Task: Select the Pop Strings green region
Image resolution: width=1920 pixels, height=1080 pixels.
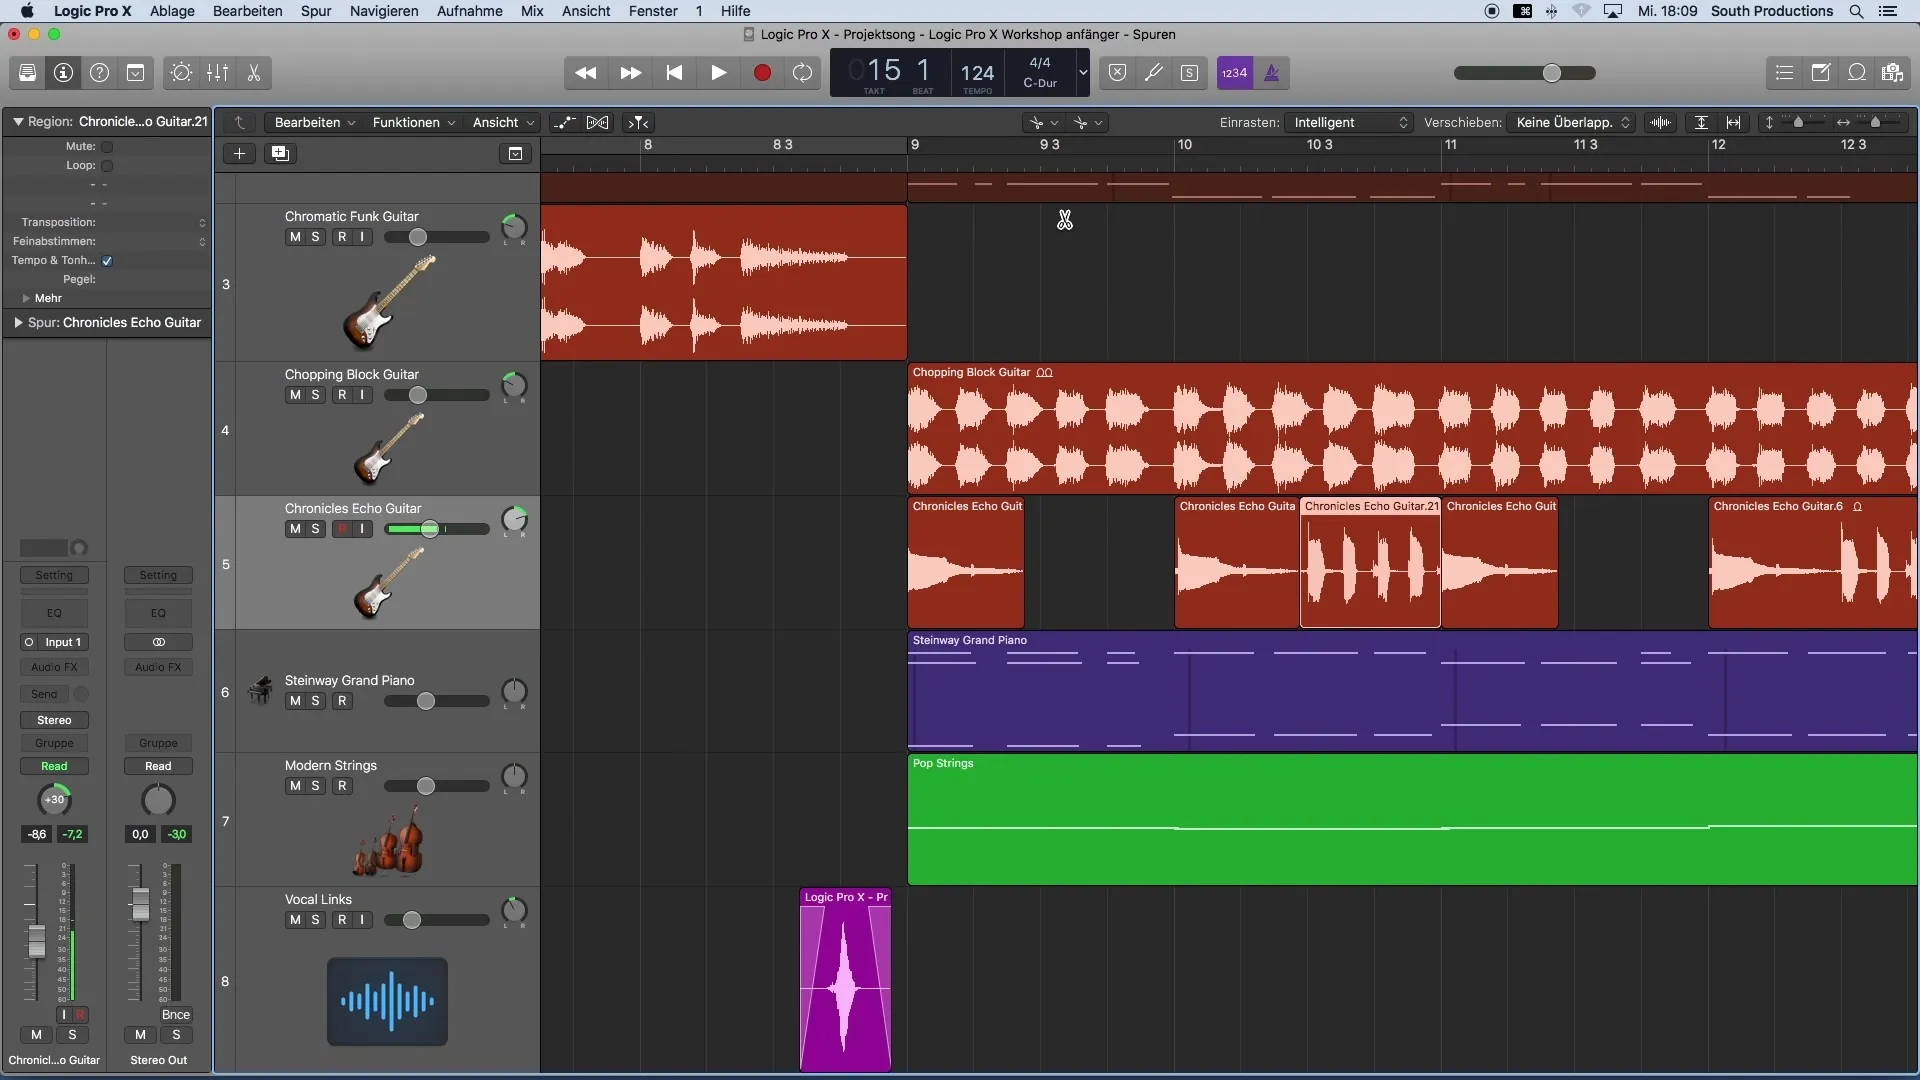Action: [x=1412, y=820]
